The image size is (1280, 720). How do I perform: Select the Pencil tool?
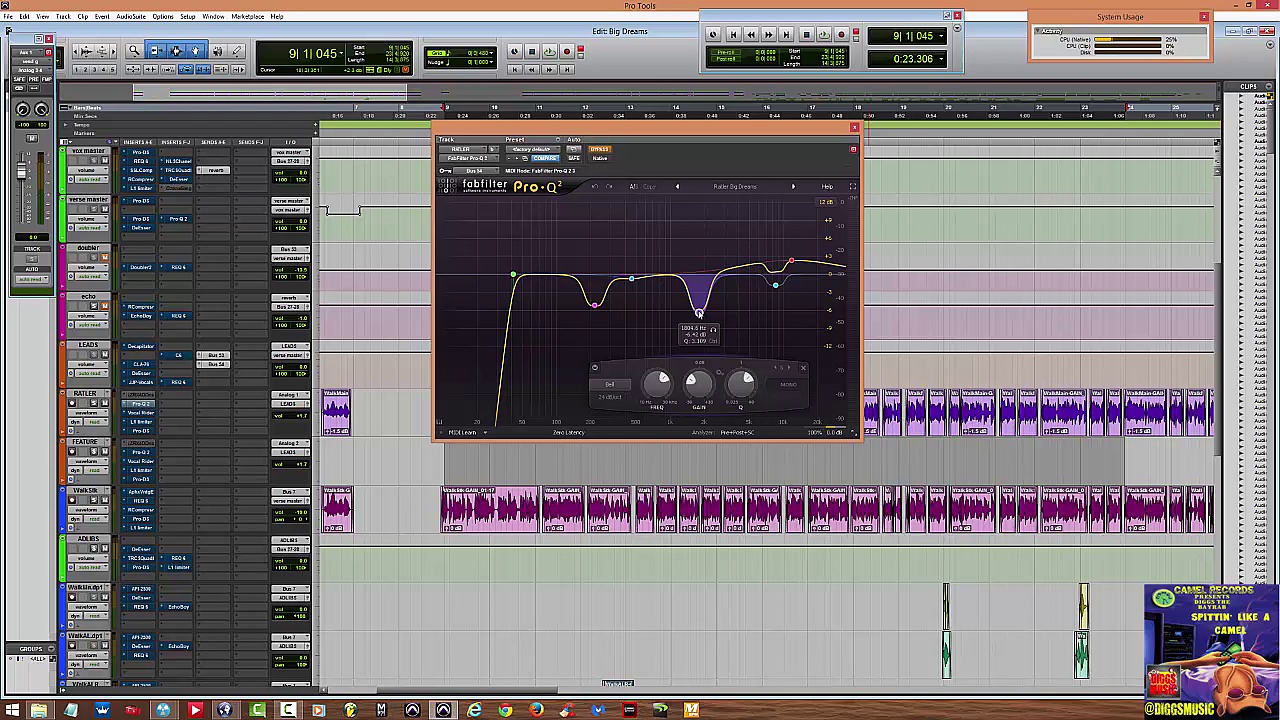[236, 51]
